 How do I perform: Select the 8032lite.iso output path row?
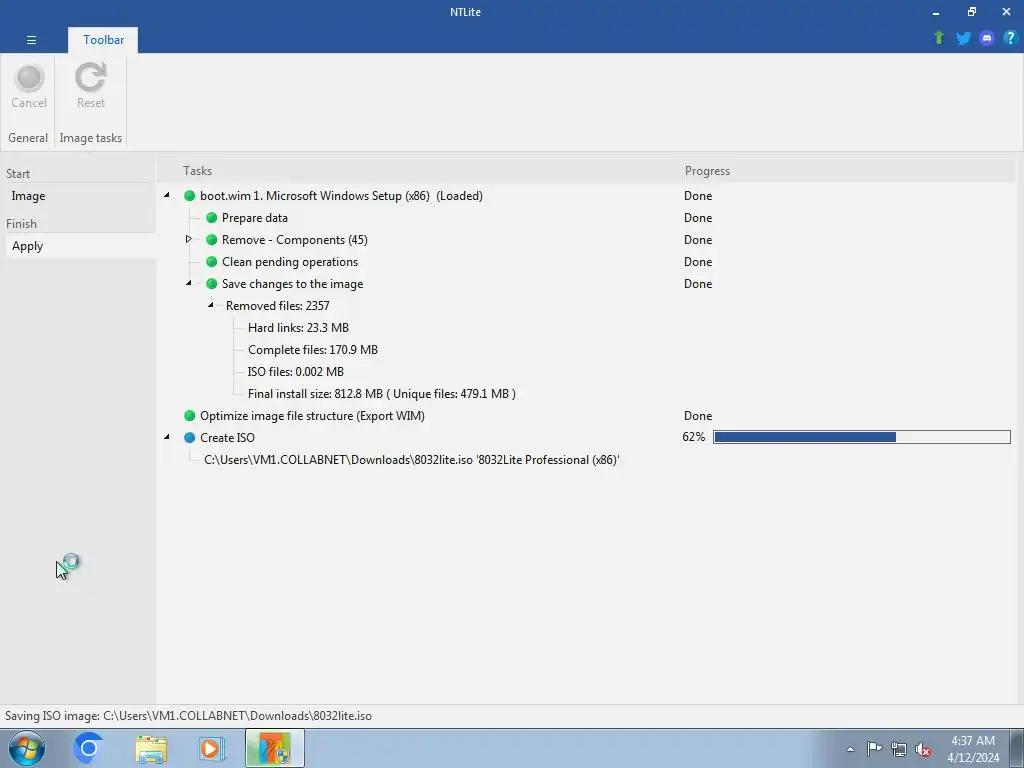pos(411,460)
